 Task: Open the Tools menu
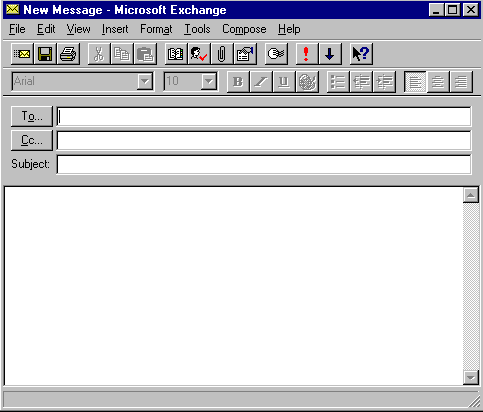click(197, 29)
